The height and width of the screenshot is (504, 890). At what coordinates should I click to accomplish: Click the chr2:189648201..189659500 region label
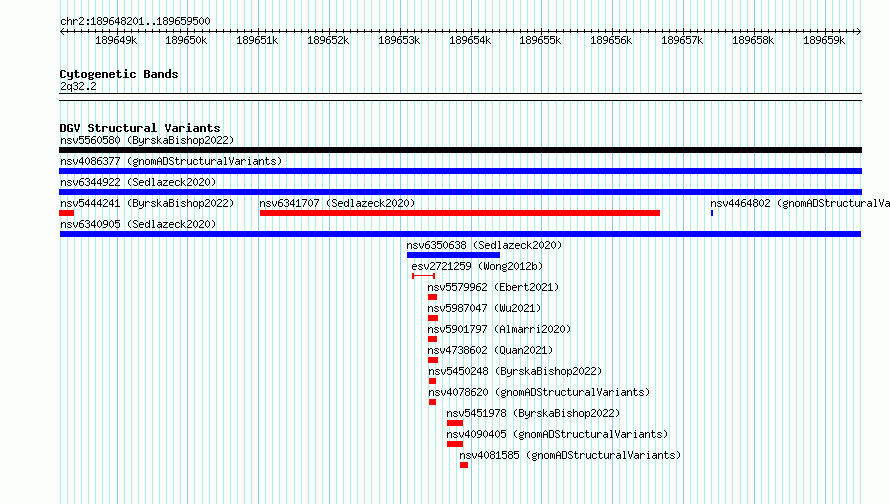[x=135, y=21]
